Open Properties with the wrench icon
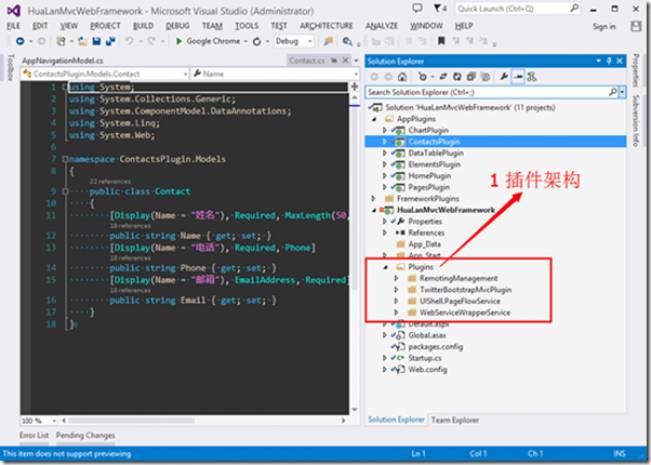 pyautogui.click(x=504, y=77)
